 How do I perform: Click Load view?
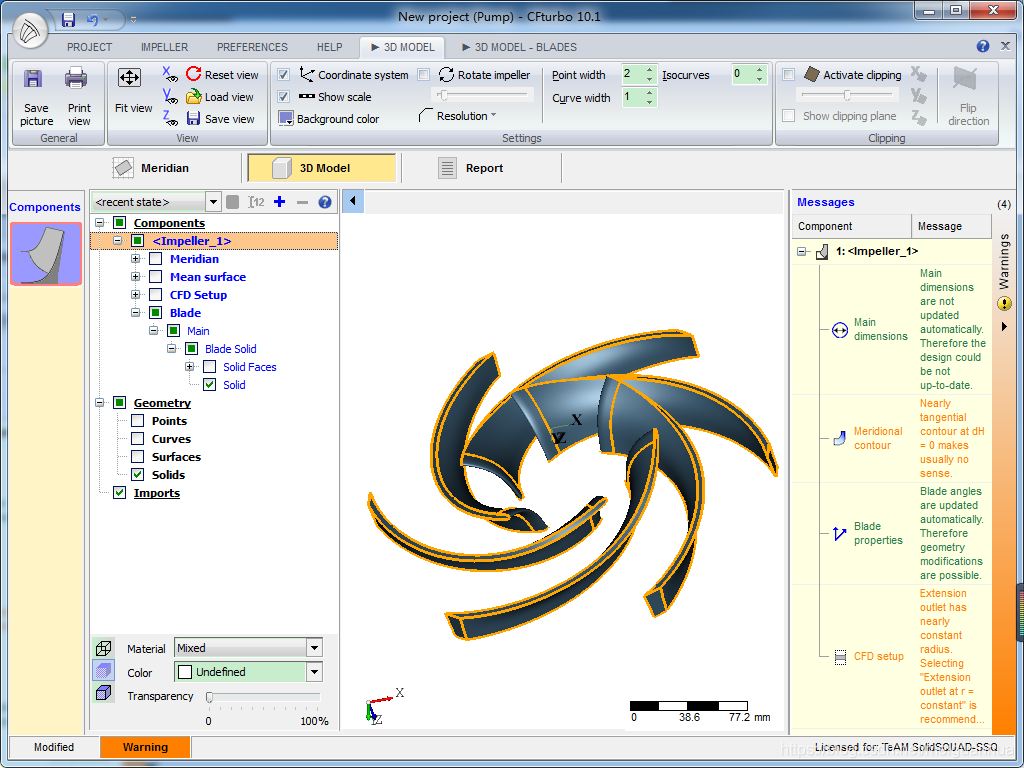tap(219, 97)
